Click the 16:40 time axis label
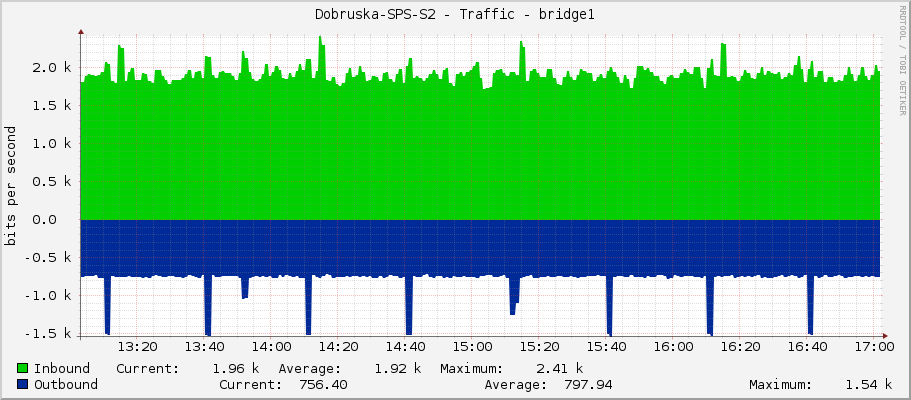911x400 pixels. tap(807, 347)
